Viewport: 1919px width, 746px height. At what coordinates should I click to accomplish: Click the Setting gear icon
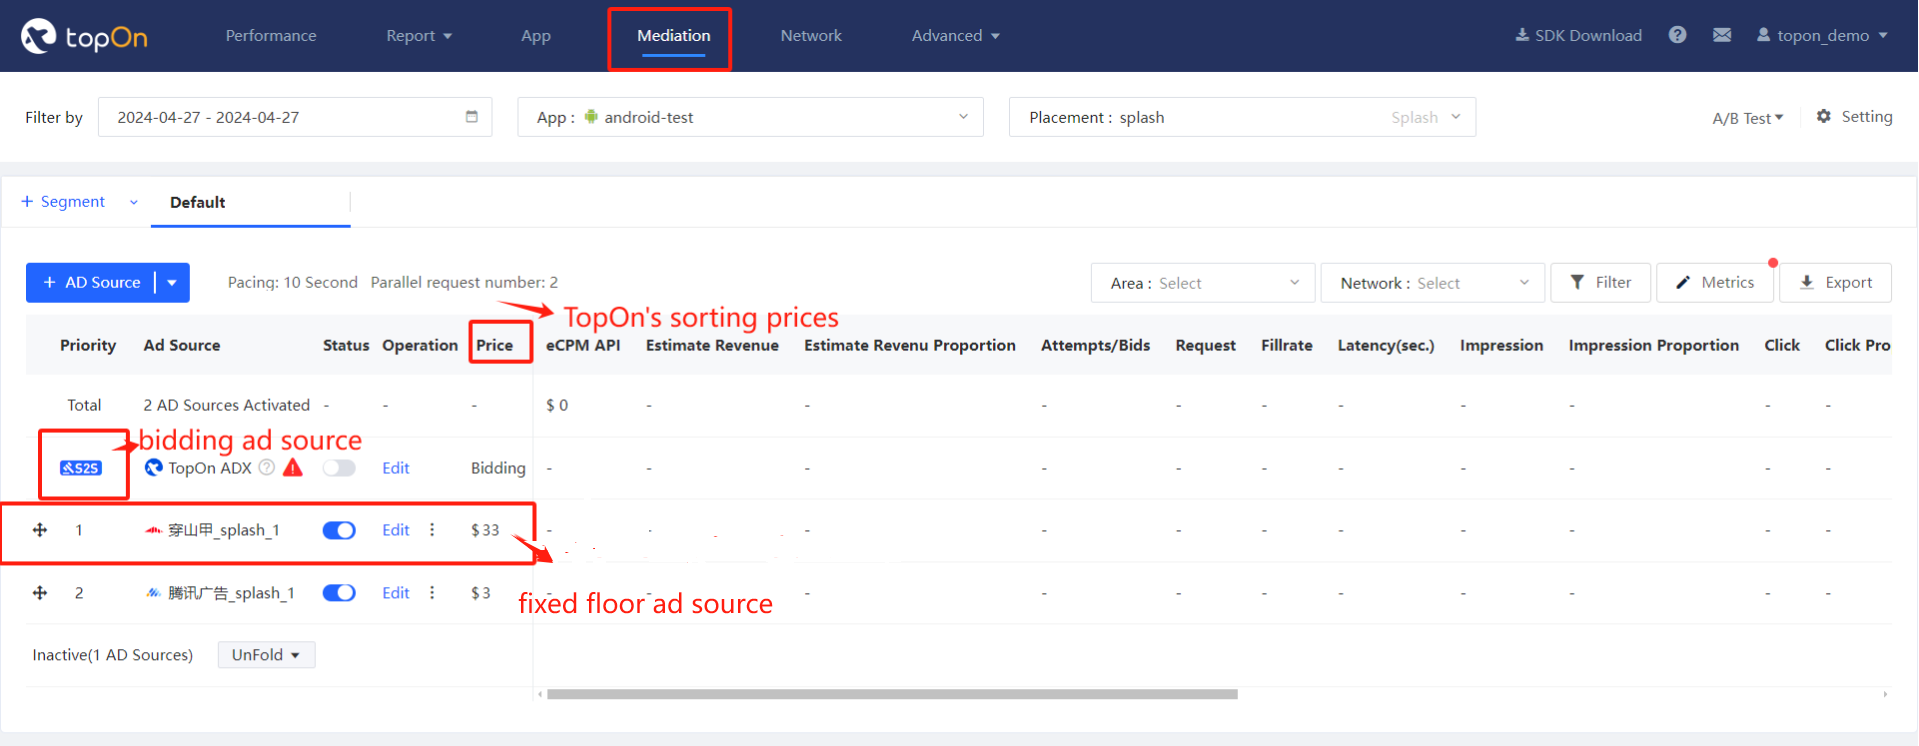tap(1824, 116)
